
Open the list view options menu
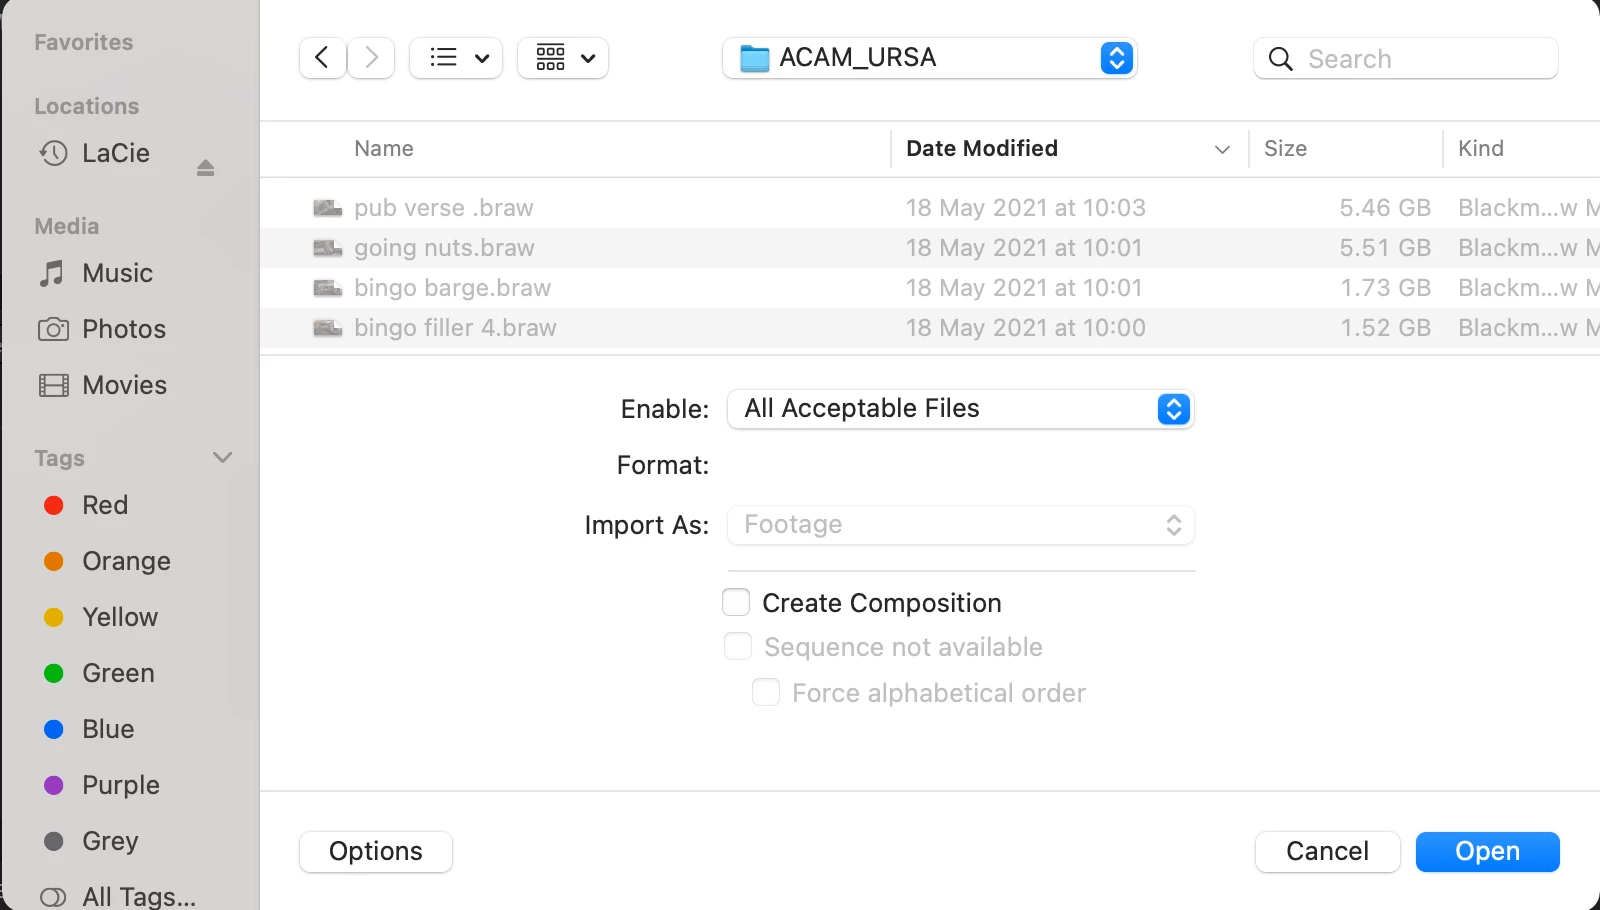456,58
